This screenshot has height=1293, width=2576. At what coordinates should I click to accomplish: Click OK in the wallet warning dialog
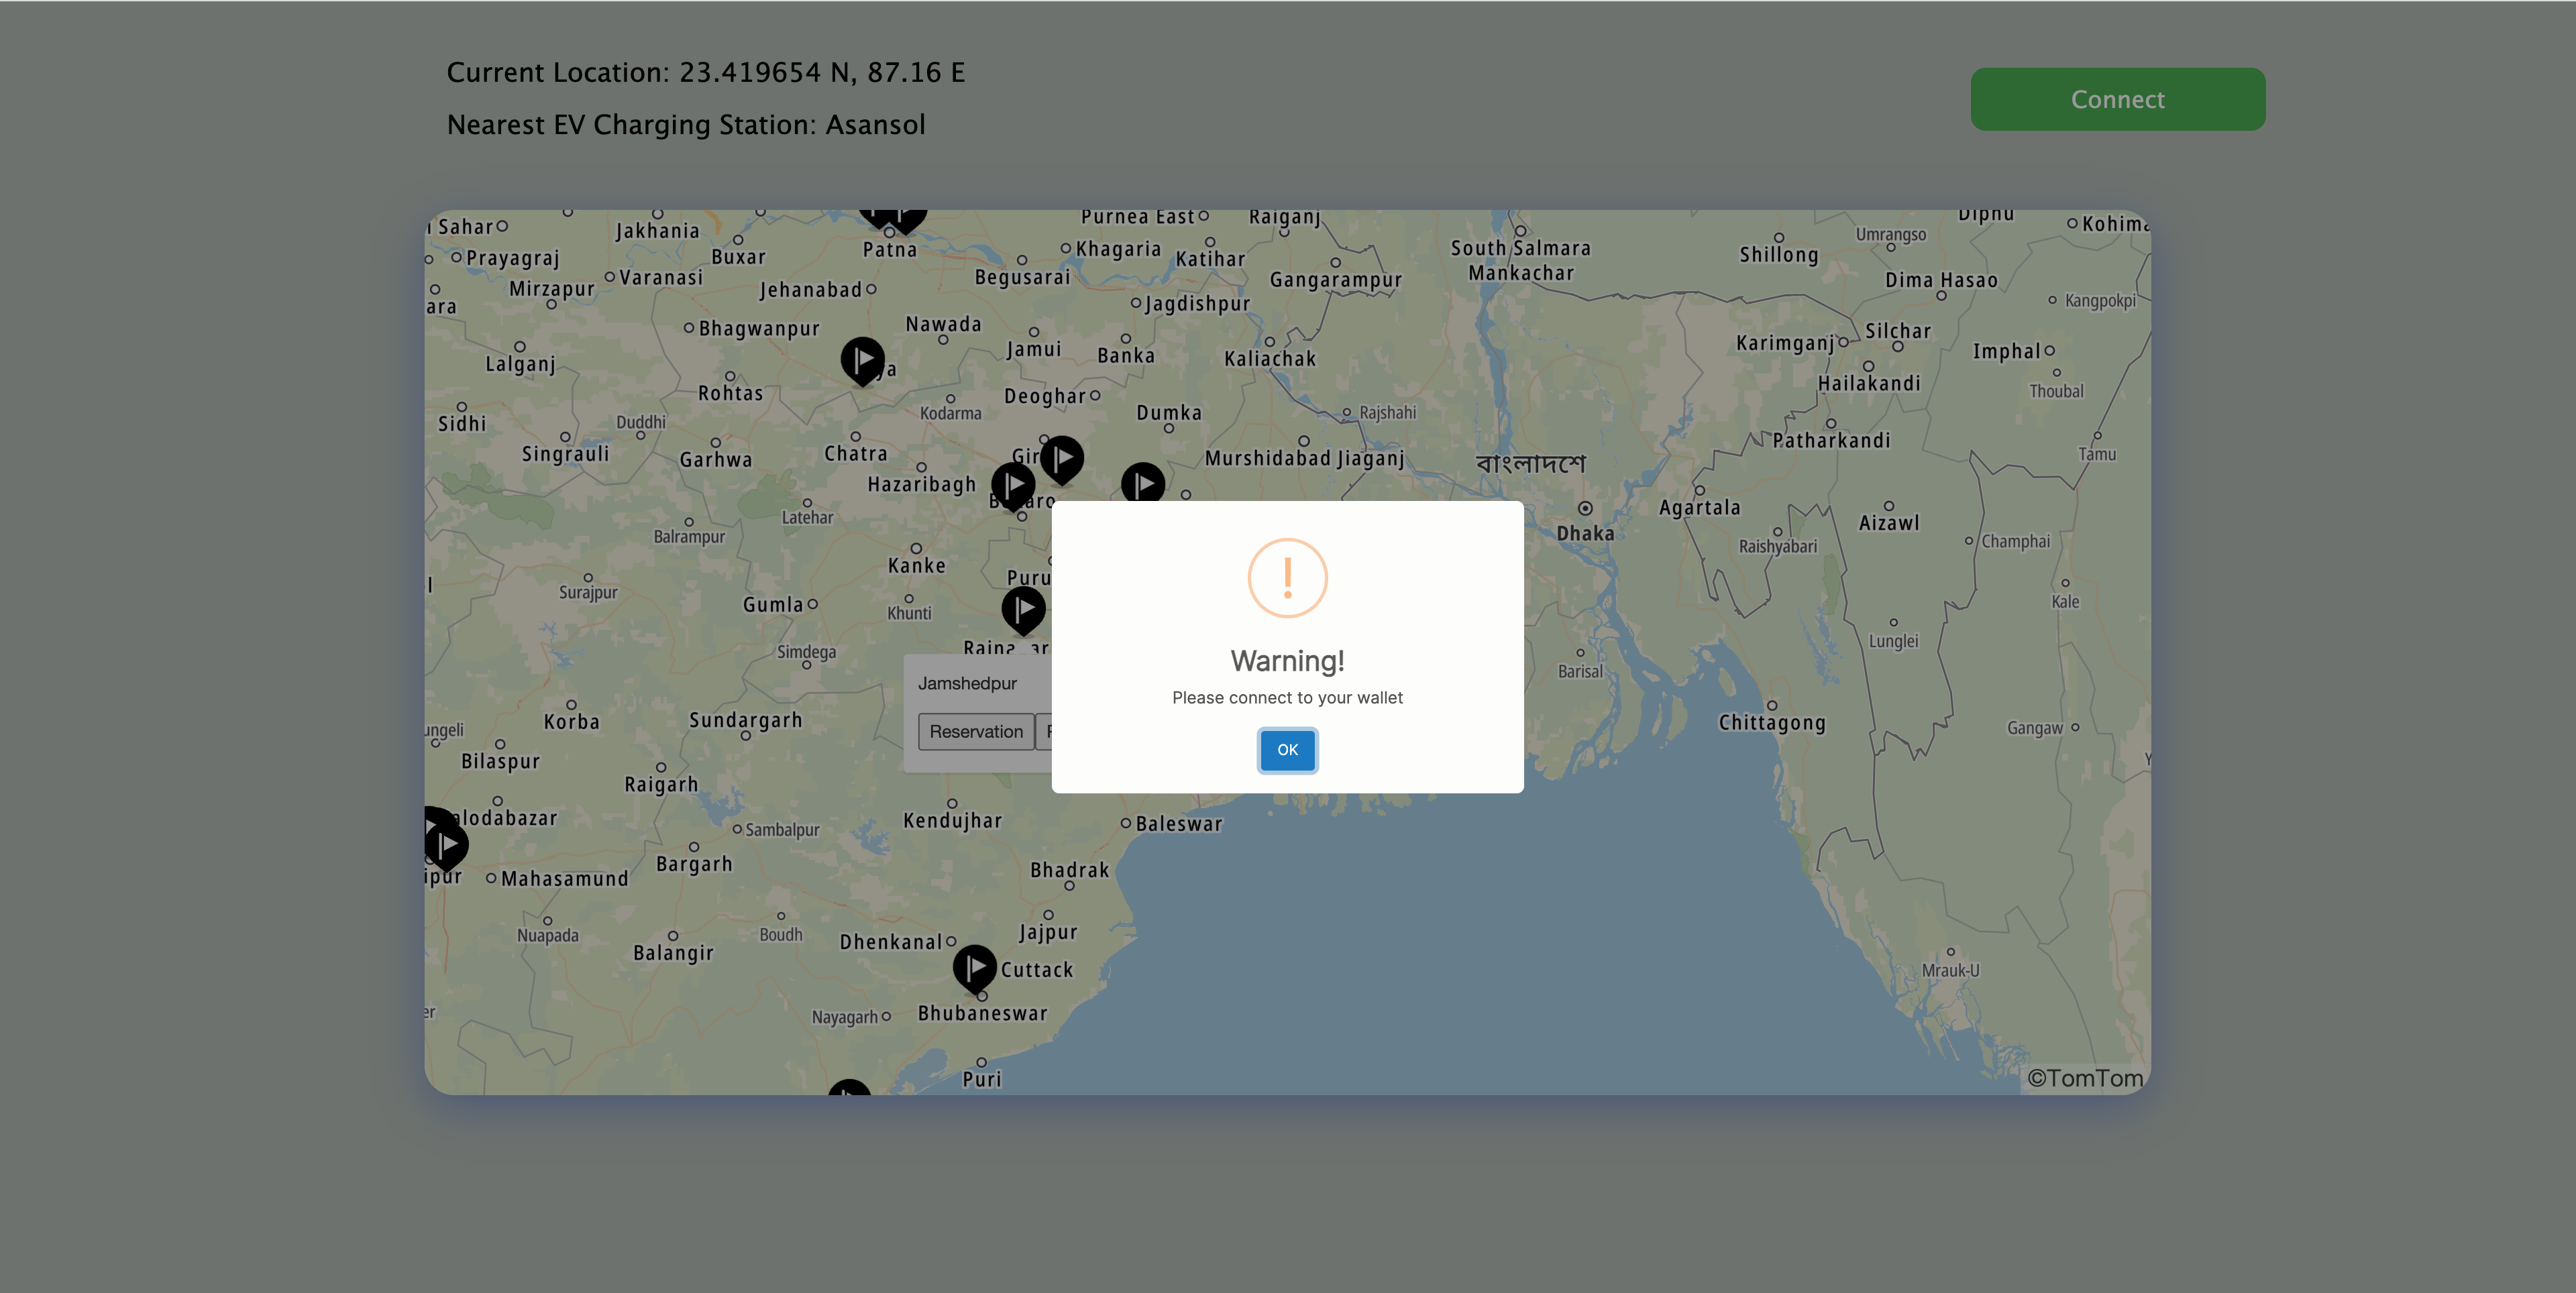pyautogui.click(x=1287, y=750)
